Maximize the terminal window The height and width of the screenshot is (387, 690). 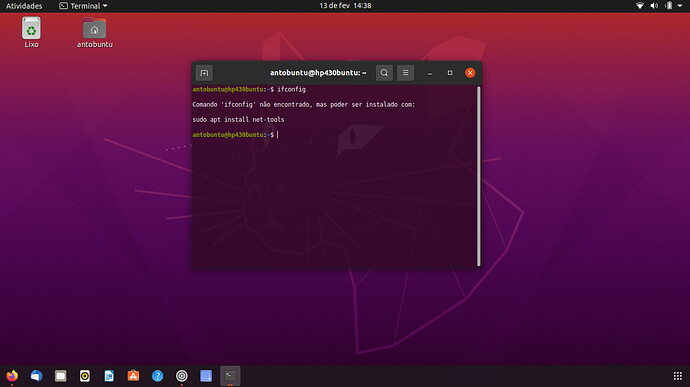(450, 73)
